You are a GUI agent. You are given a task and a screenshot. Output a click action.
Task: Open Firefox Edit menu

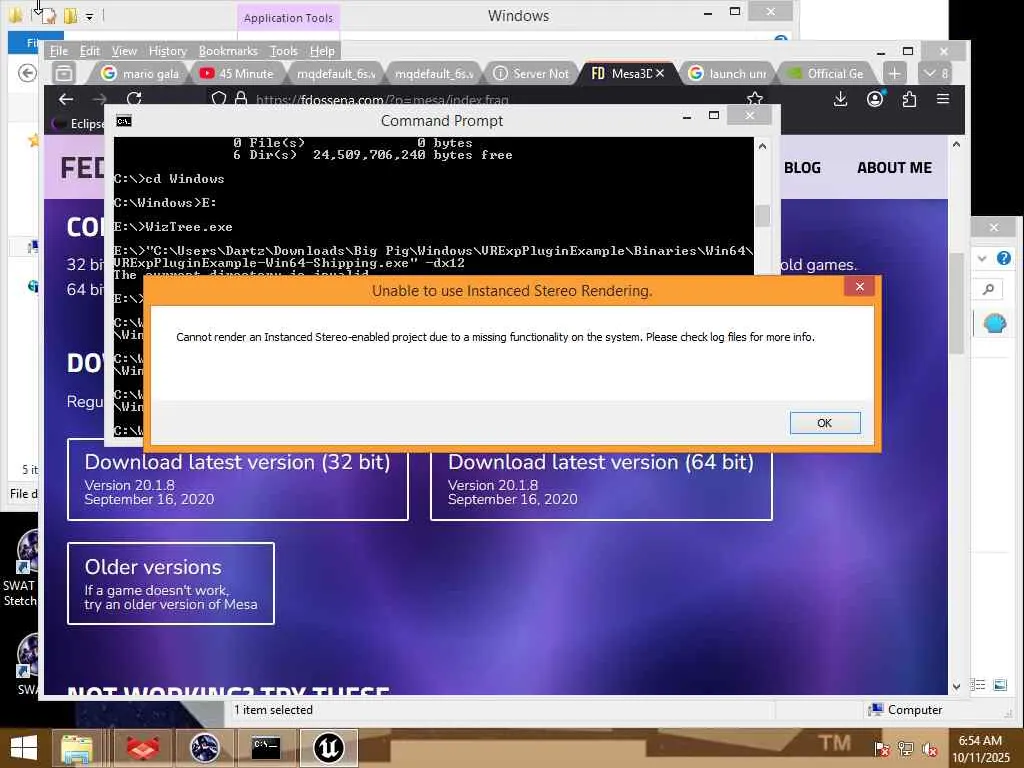(x=89, y=51)
